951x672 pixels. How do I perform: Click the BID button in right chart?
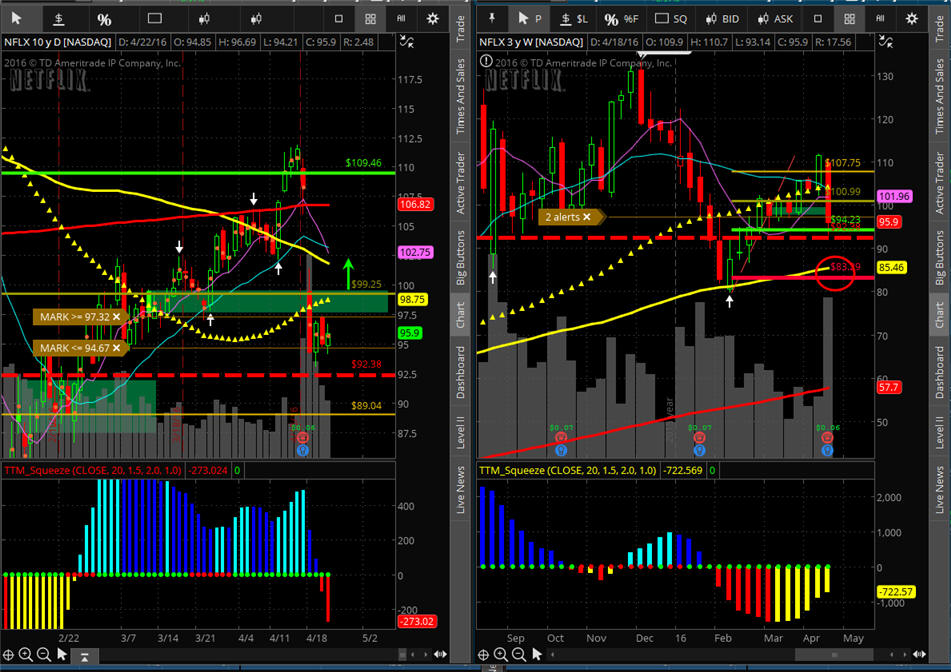[722, 19]
